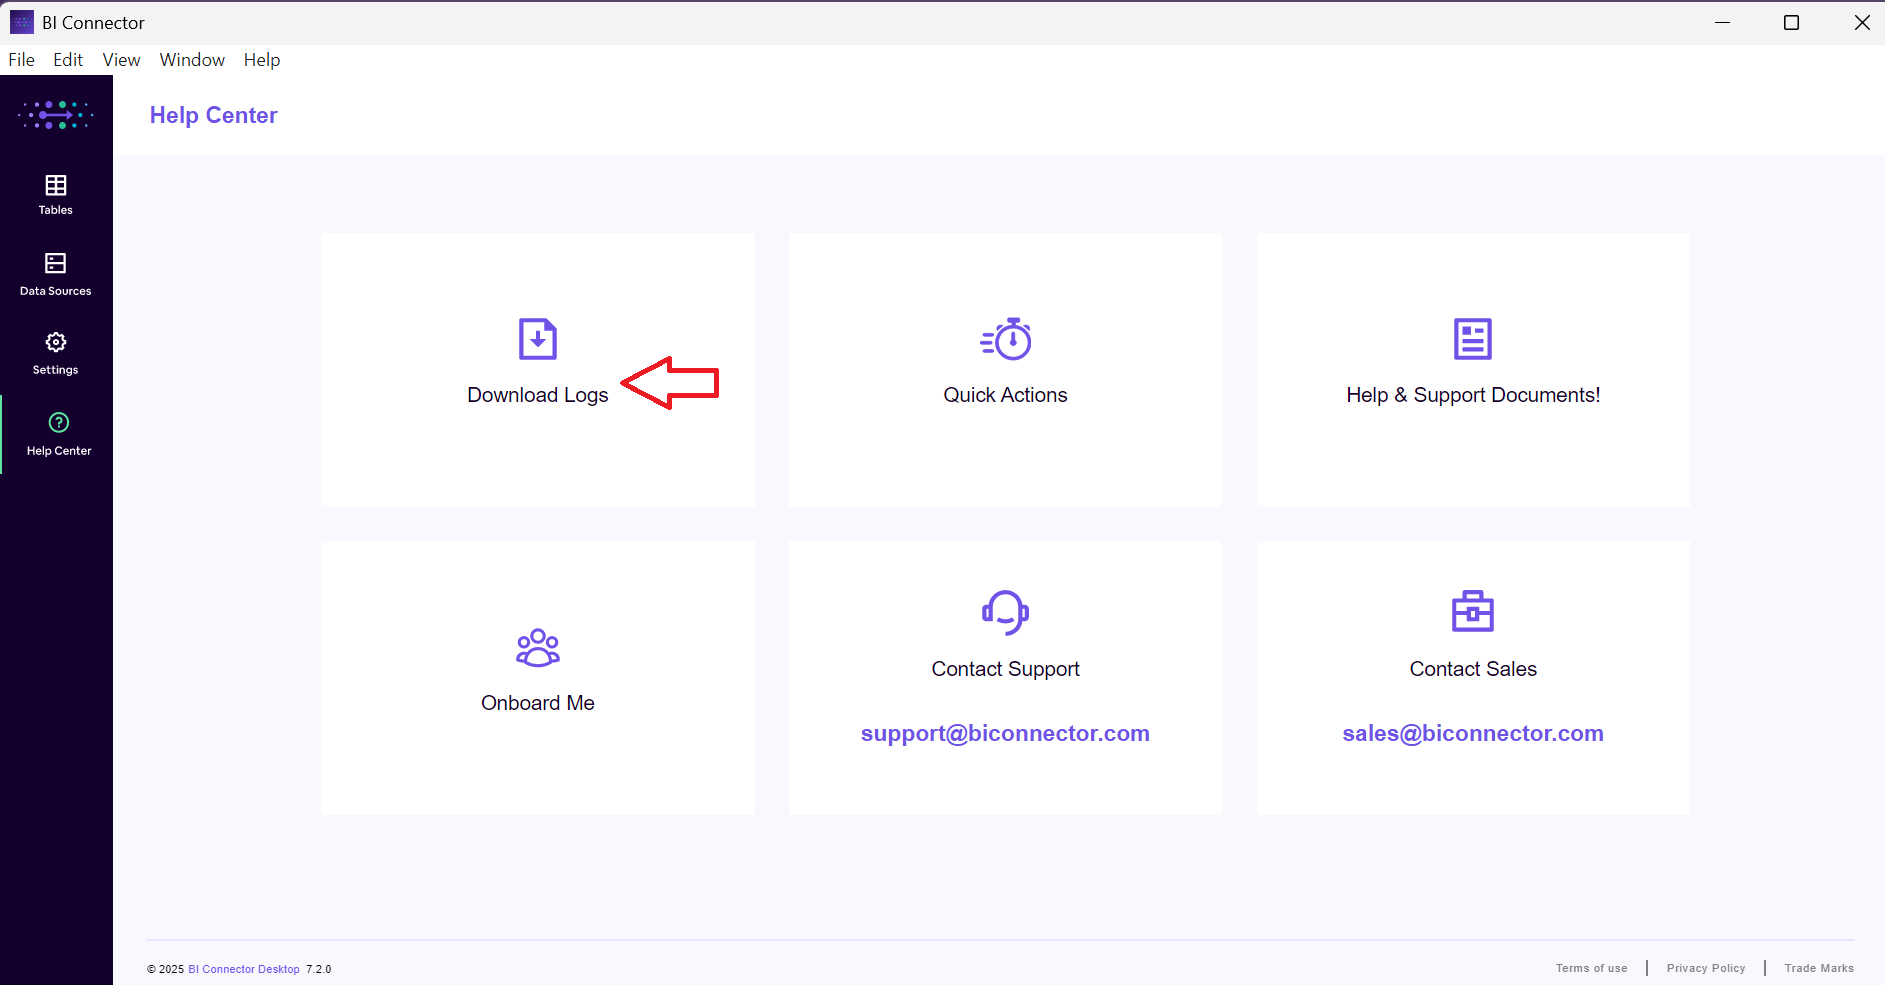
Task: Open the Window menu
Action: (192, 60)
